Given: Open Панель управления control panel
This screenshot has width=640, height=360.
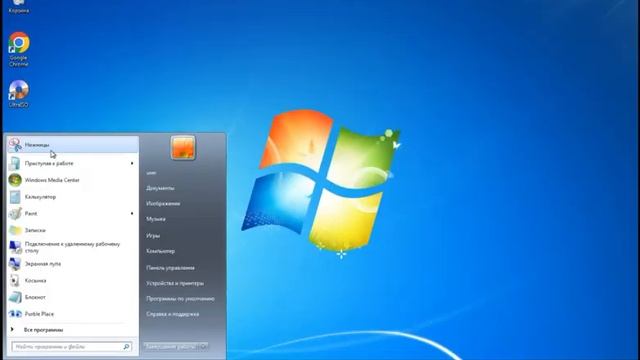Looking at the screenshot, I should click(x=170, y=268).
